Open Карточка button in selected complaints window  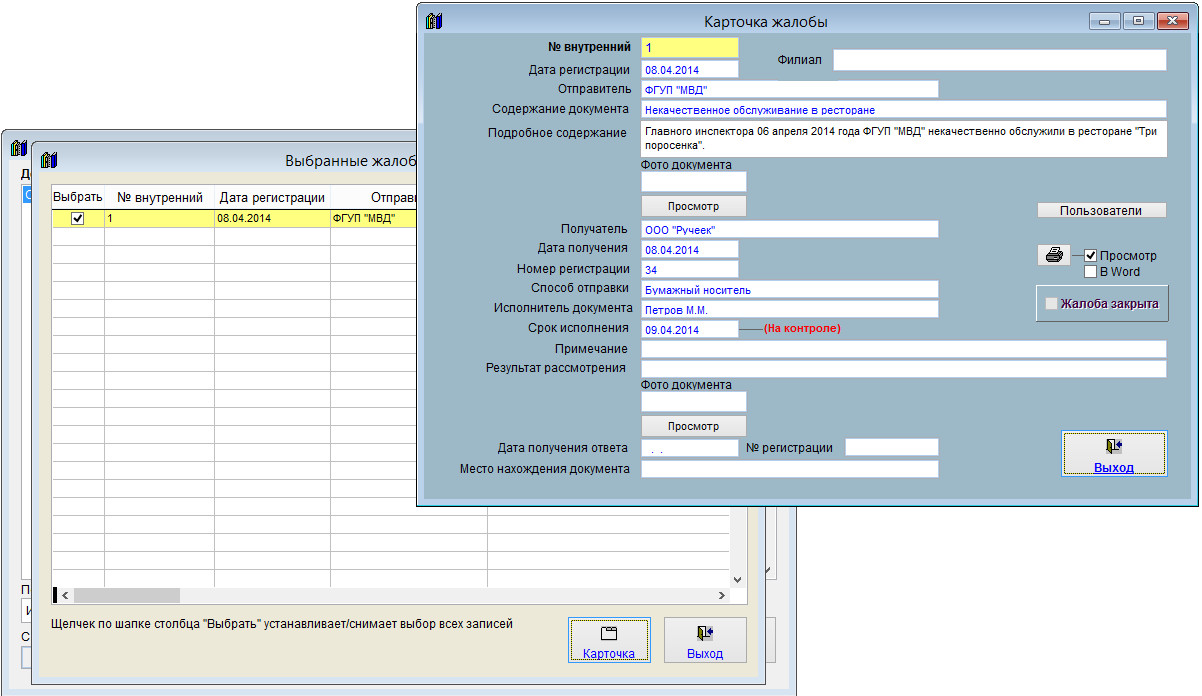tap(609, 640)
